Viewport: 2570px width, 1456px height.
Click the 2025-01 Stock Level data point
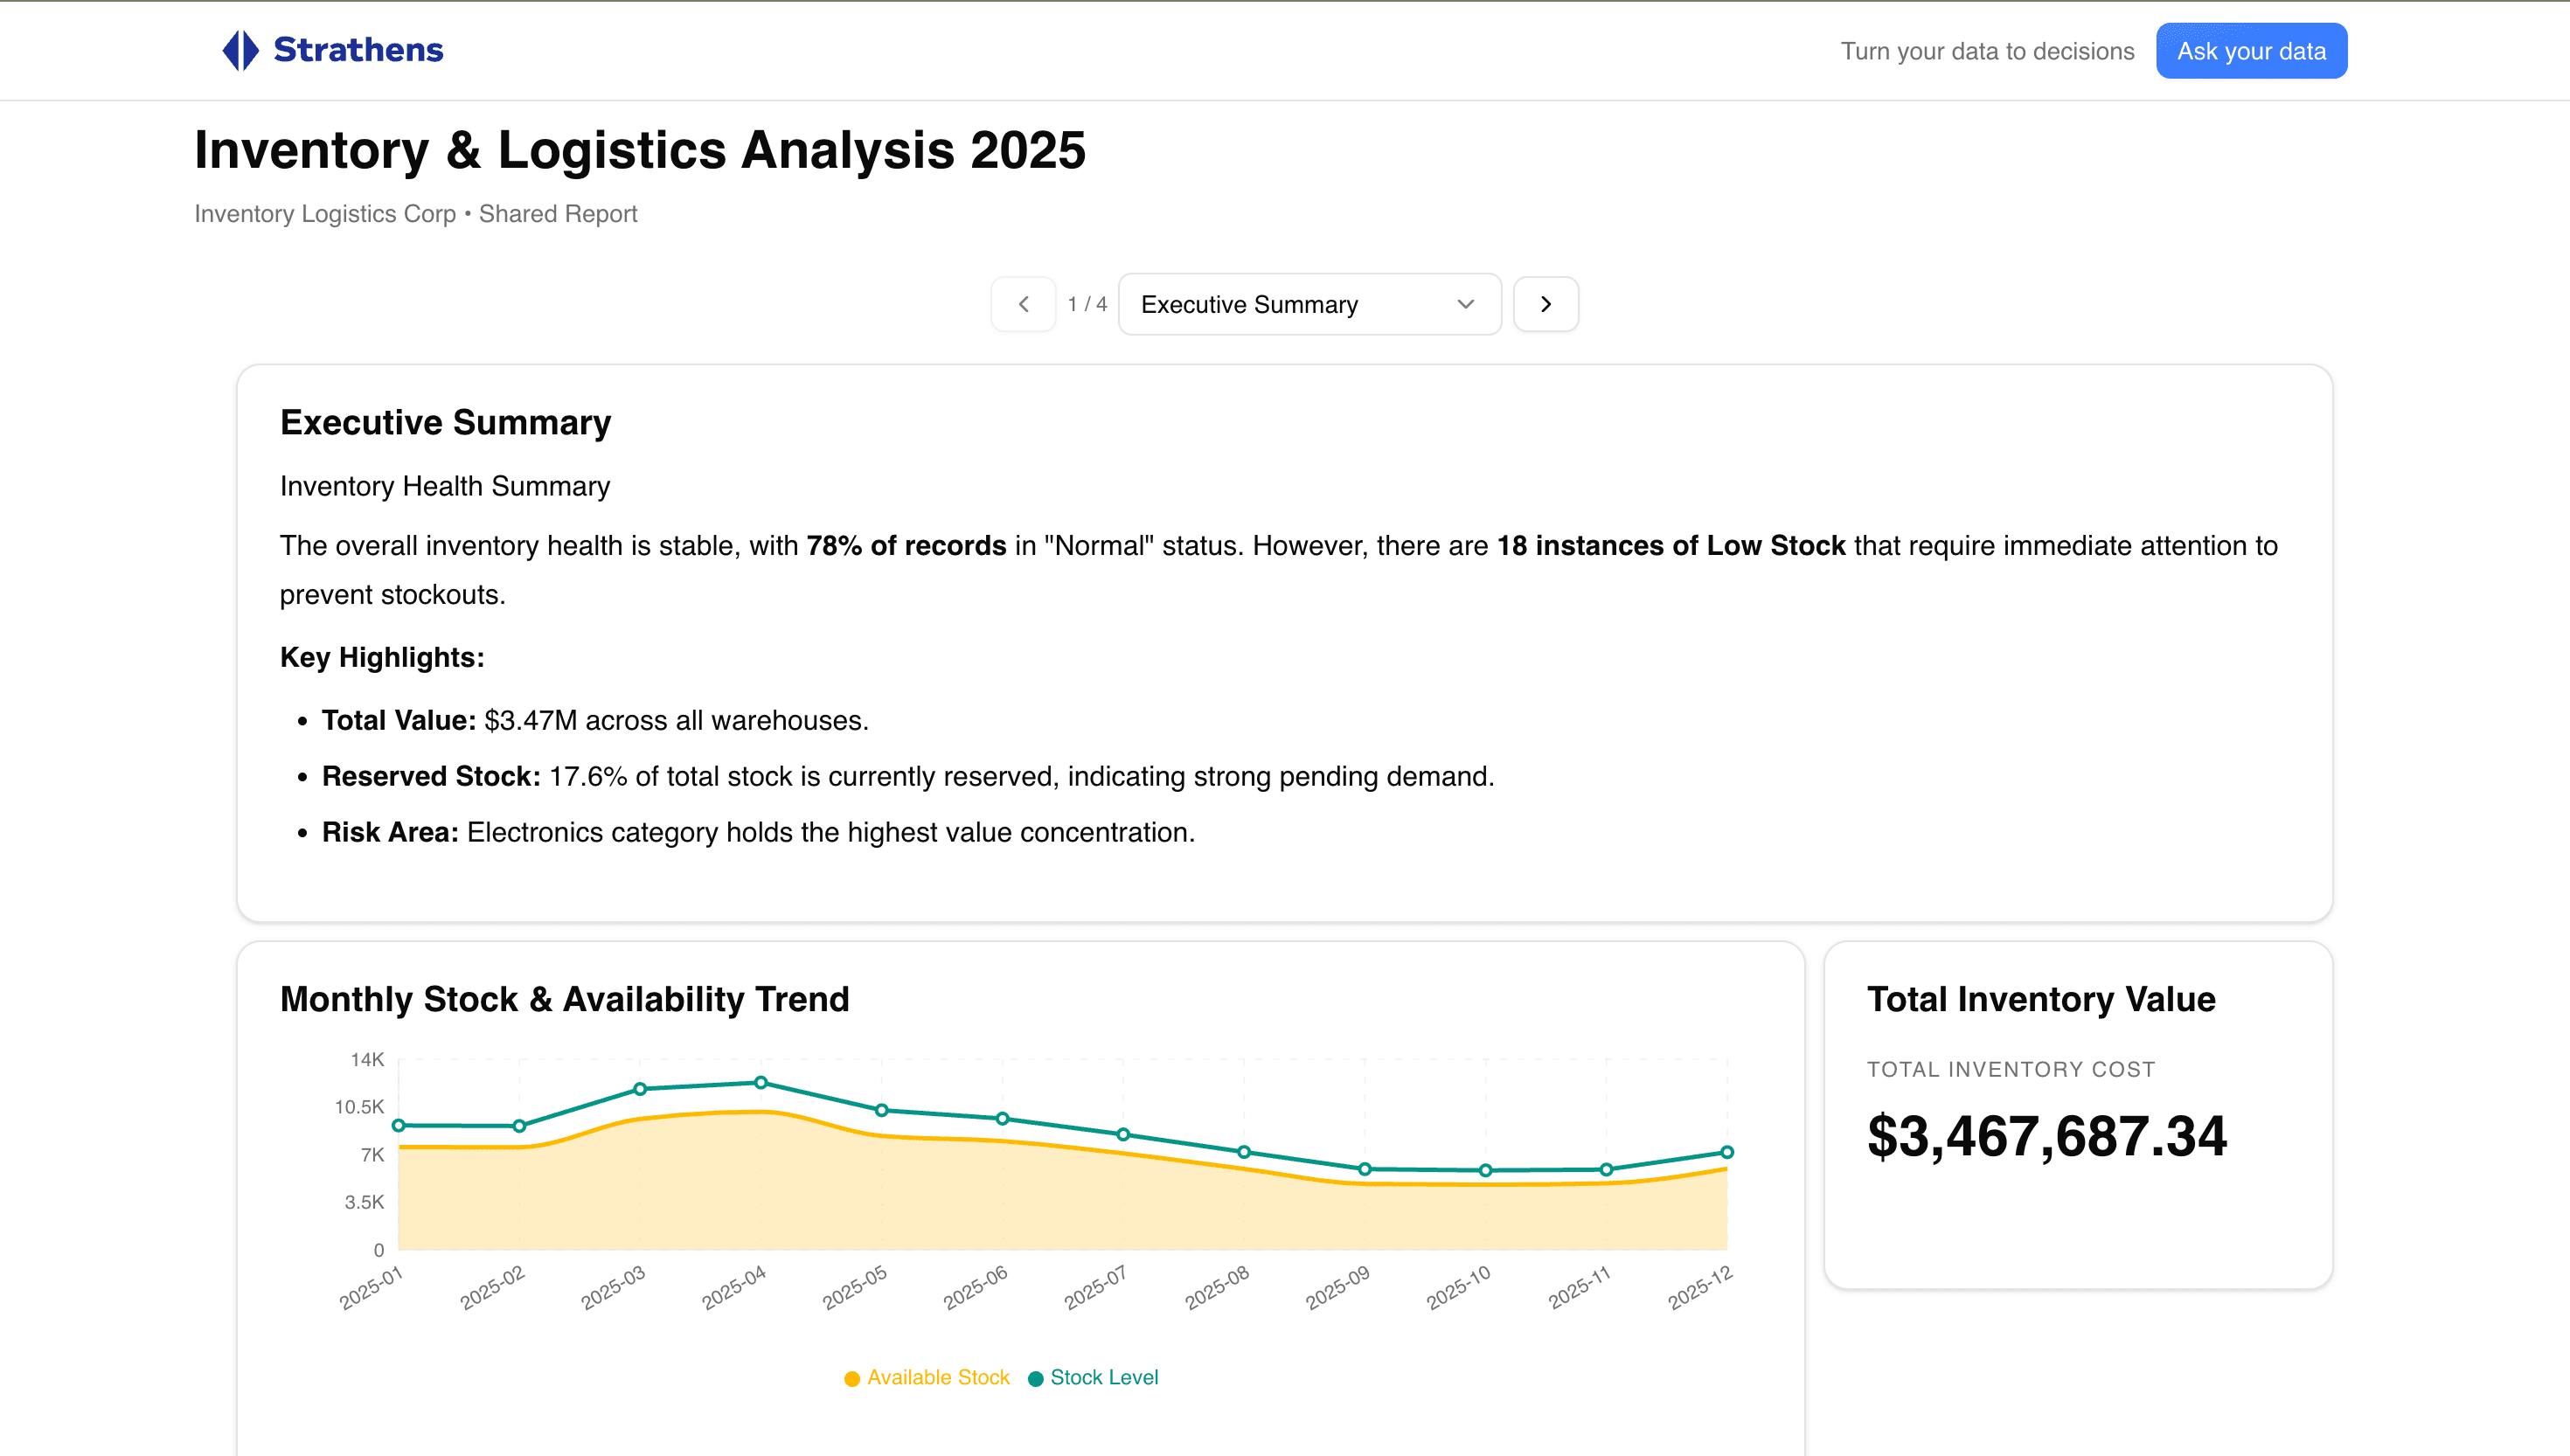[x=399, y=1126]
